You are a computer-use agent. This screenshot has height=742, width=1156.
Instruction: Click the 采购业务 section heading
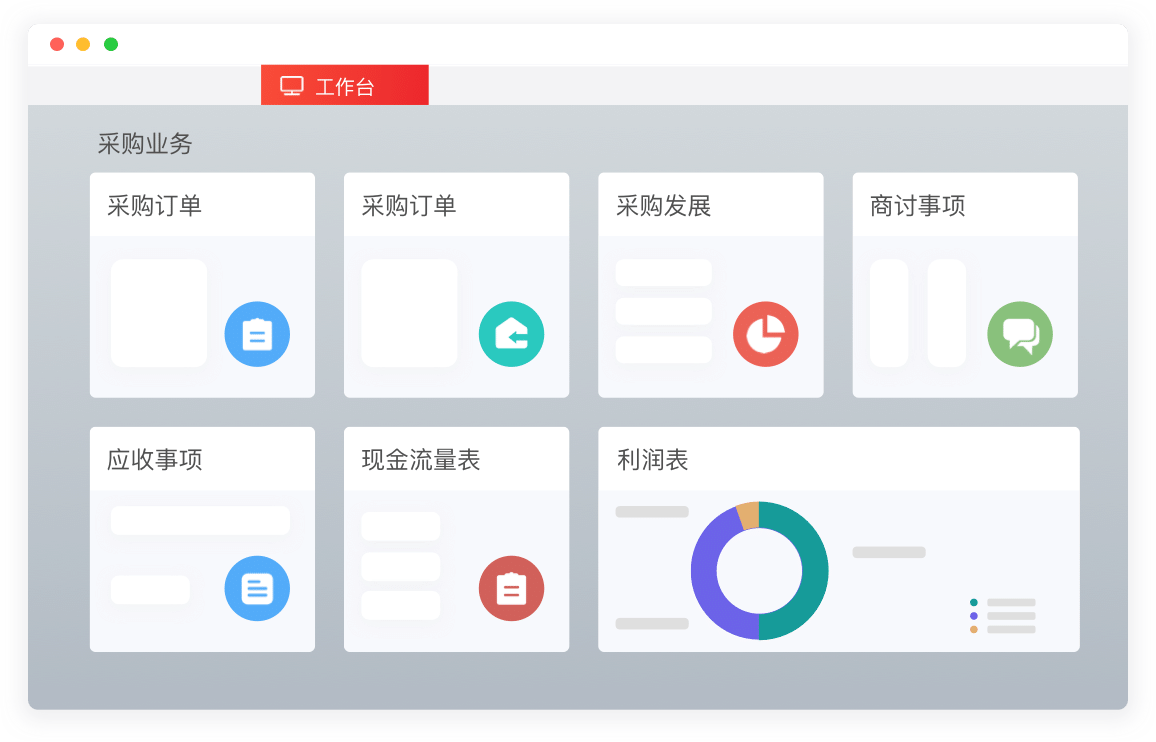145,143
